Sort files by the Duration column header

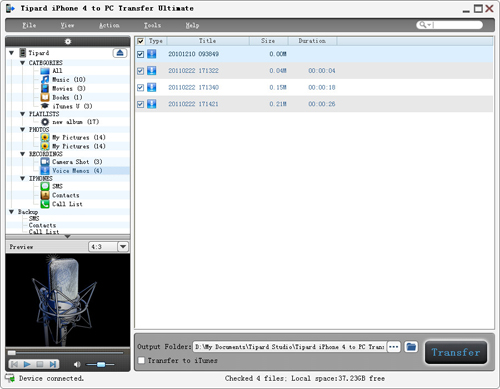point(312,41)
